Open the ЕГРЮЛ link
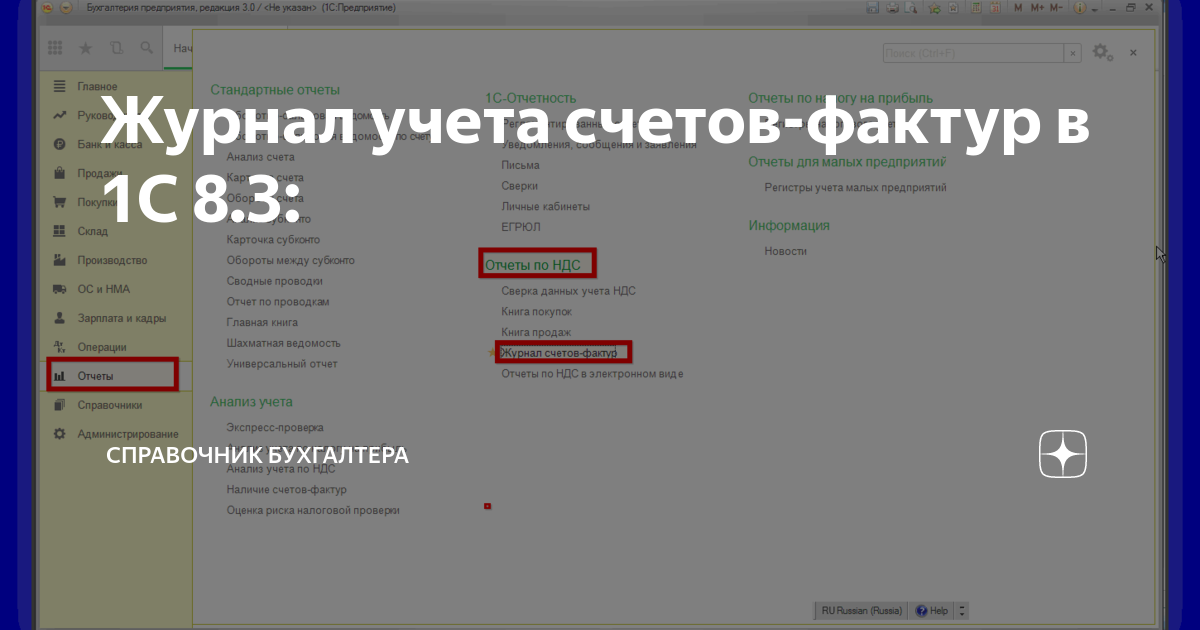The width and height of the screenshot is (1200, 630). point(520,227)
